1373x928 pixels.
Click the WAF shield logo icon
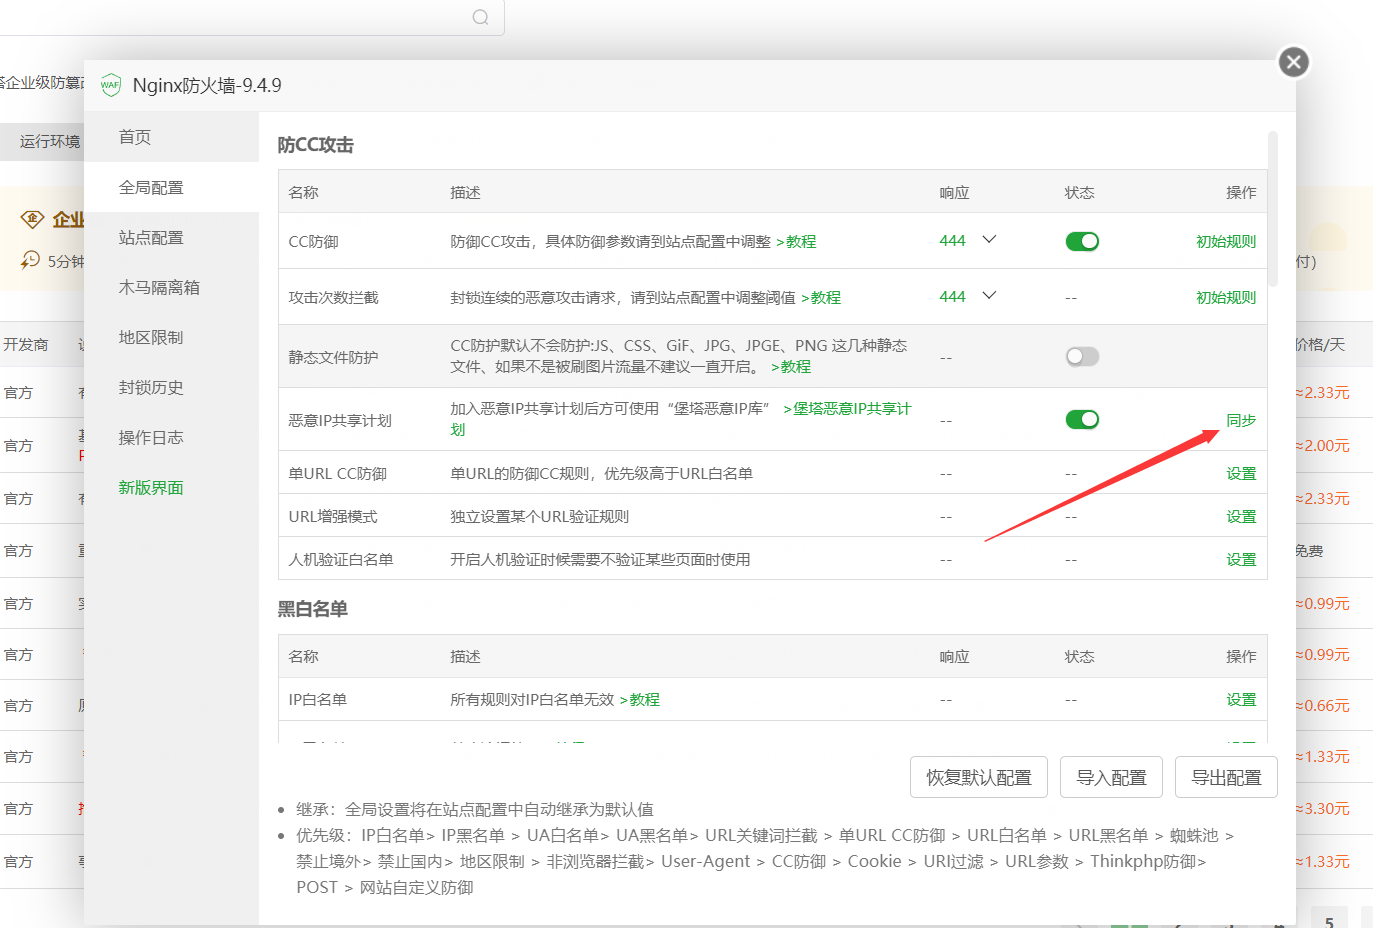coord(110,85)
